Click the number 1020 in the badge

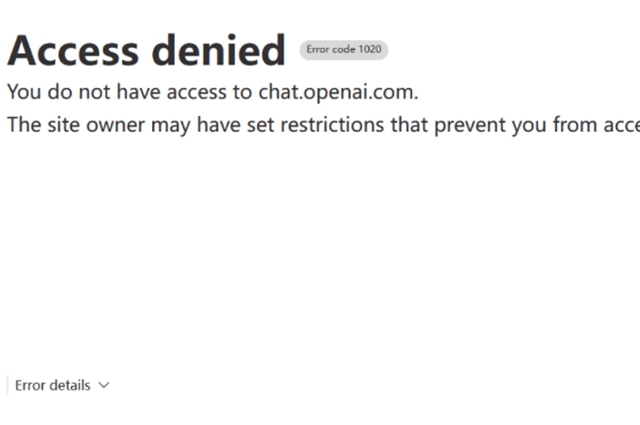(x=369, y=49)
